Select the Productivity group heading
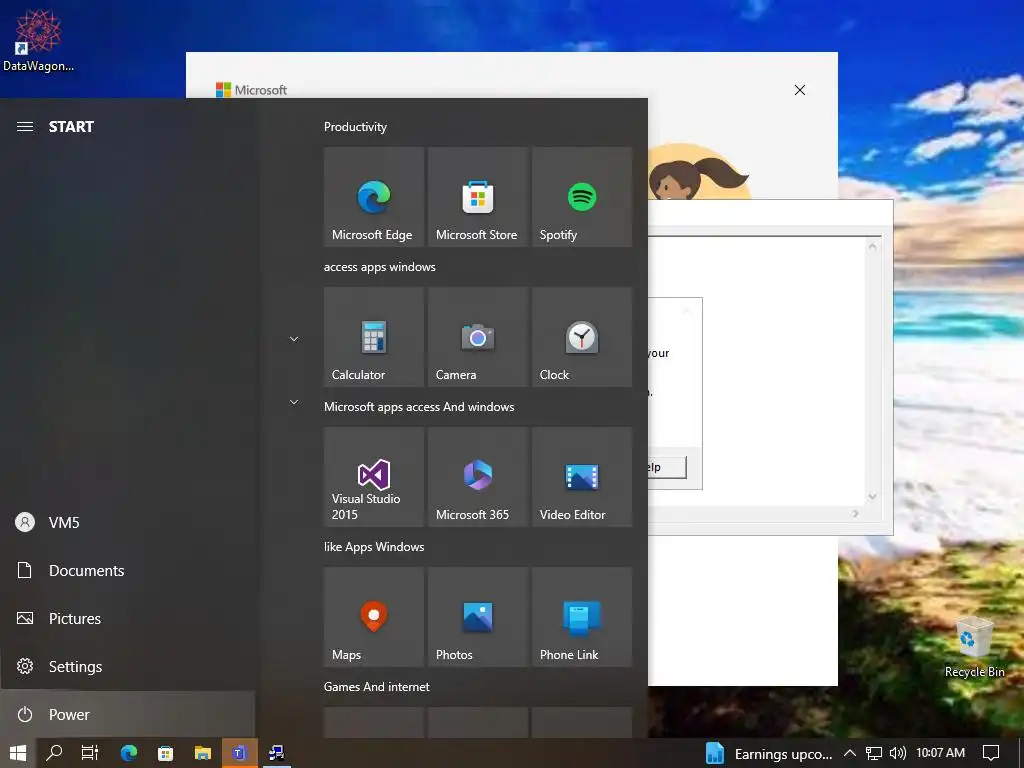This screenshot has height=768, width=1024. click(355, 127)
